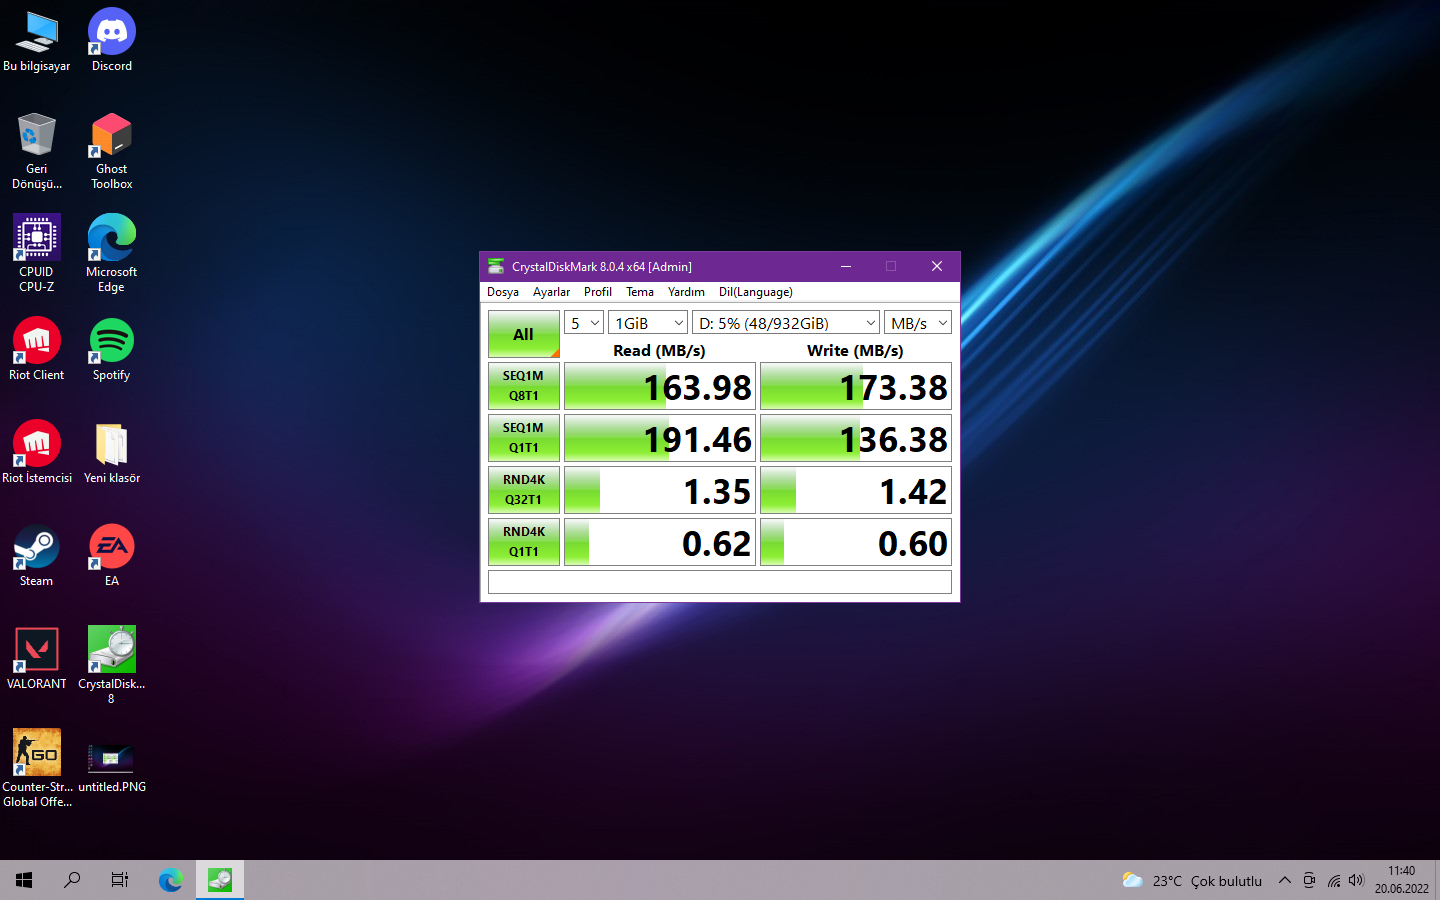Run the SEQ1M Q1T1 test
The width and height of the screenshot is (1440, 900).
click(524, 438)
